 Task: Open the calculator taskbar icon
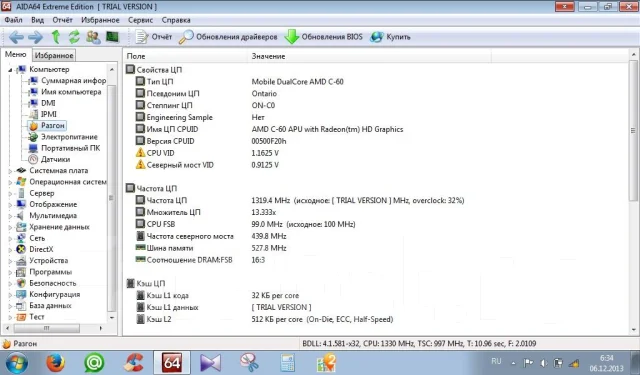point(287,363)
